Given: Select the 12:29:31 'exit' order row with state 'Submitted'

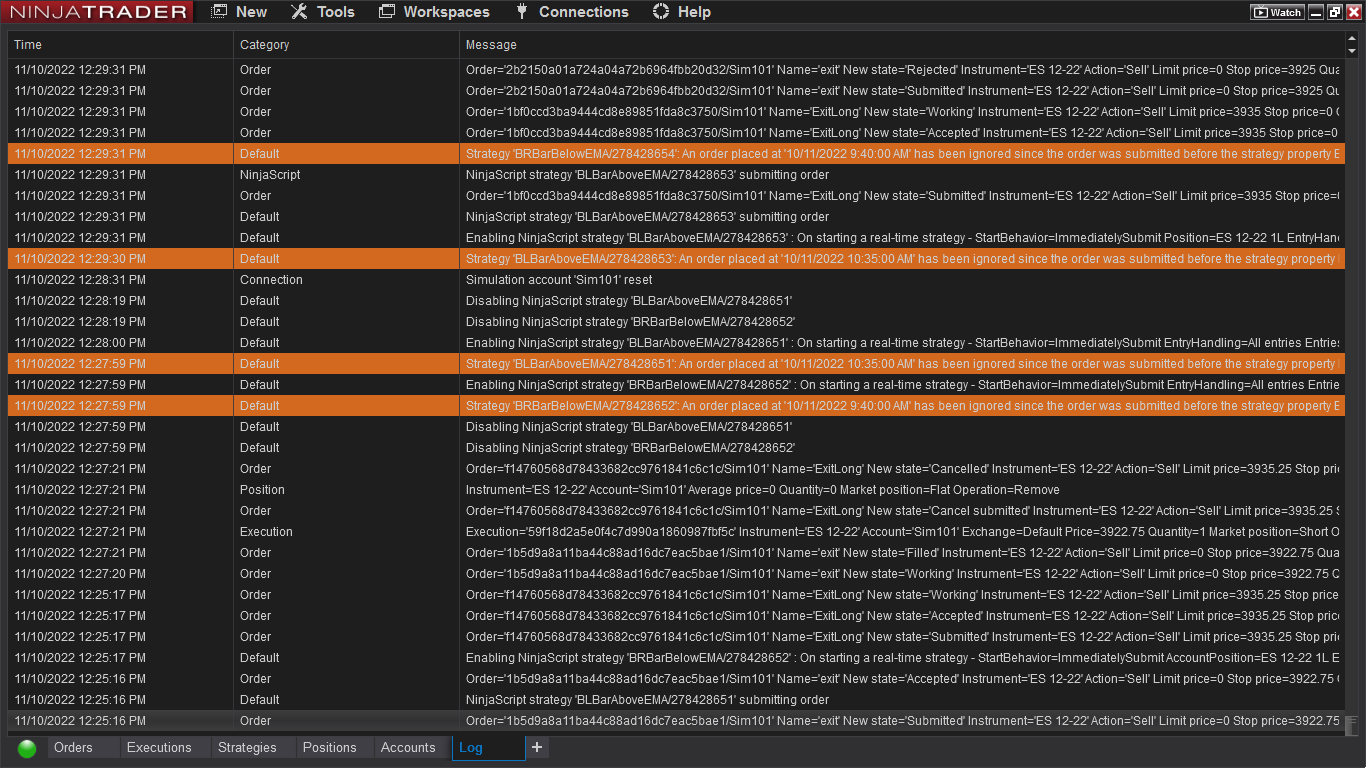Looking at the screenshot, I should [676, 91].
